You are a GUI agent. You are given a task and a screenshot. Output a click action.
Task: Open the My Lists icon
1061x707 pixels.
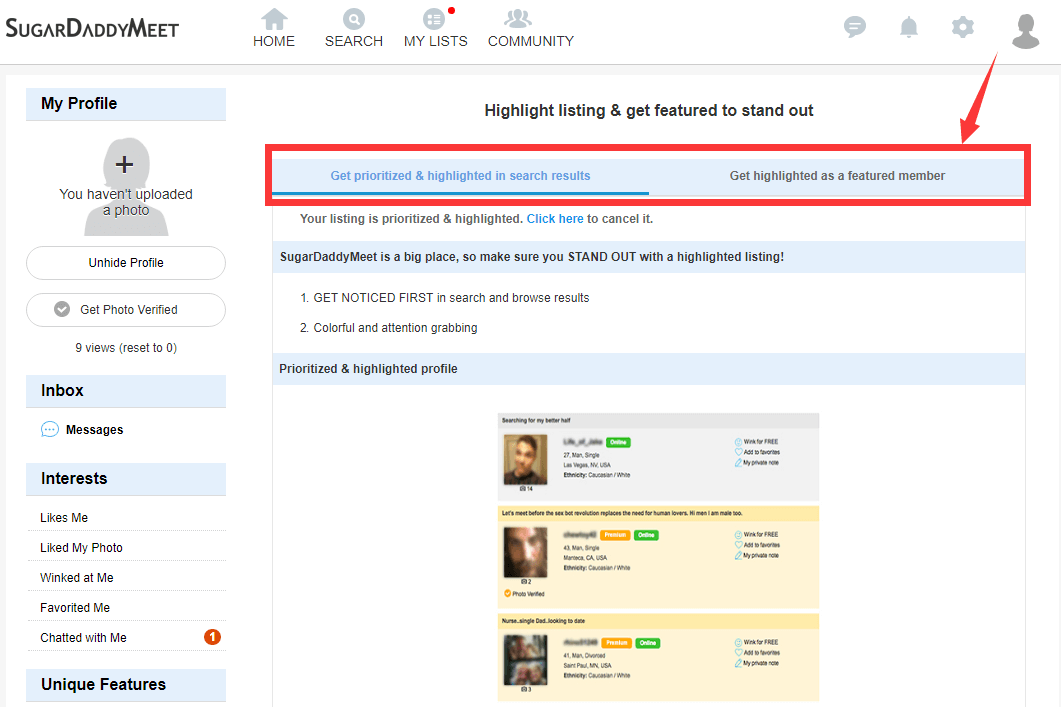(434, 18)
